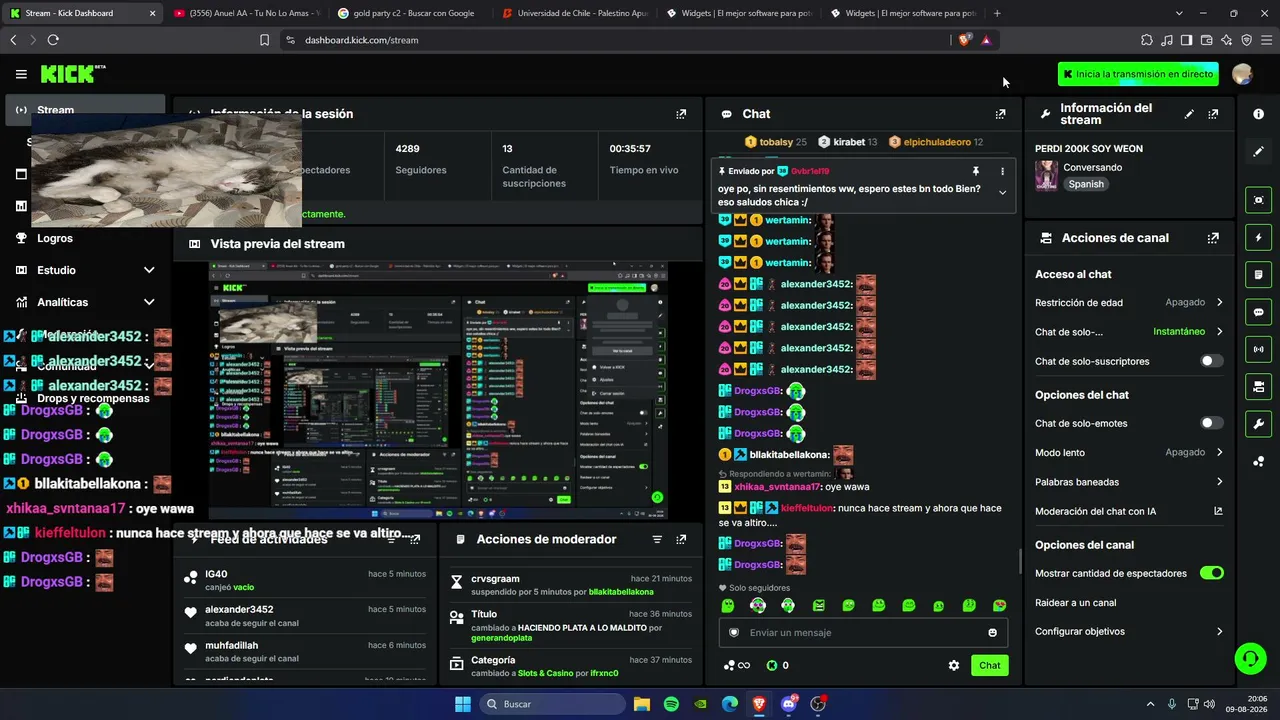The image size is (1280, 720).
Task: Click the Enviar un mensaje chat input
Action: [x=862, y=632]
